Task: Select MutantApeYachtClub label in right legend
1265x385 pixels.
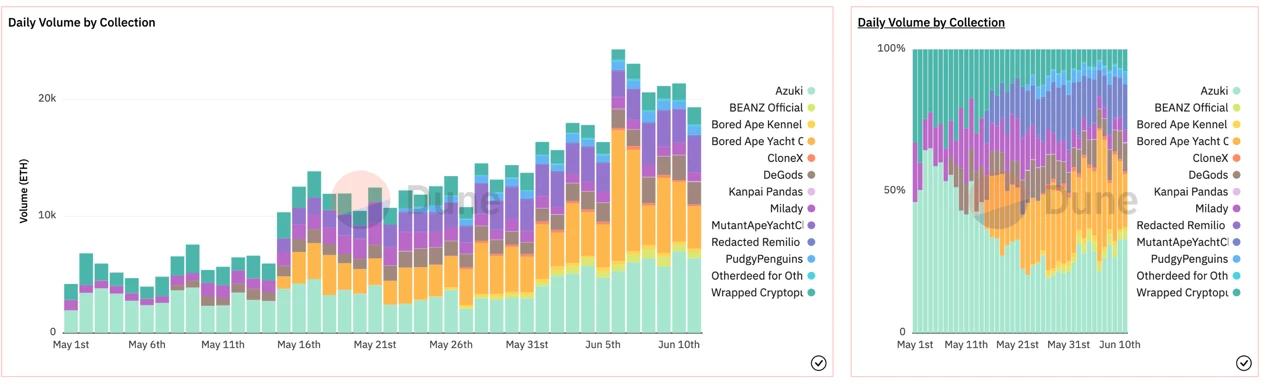Action: [x=1182, y=242]
